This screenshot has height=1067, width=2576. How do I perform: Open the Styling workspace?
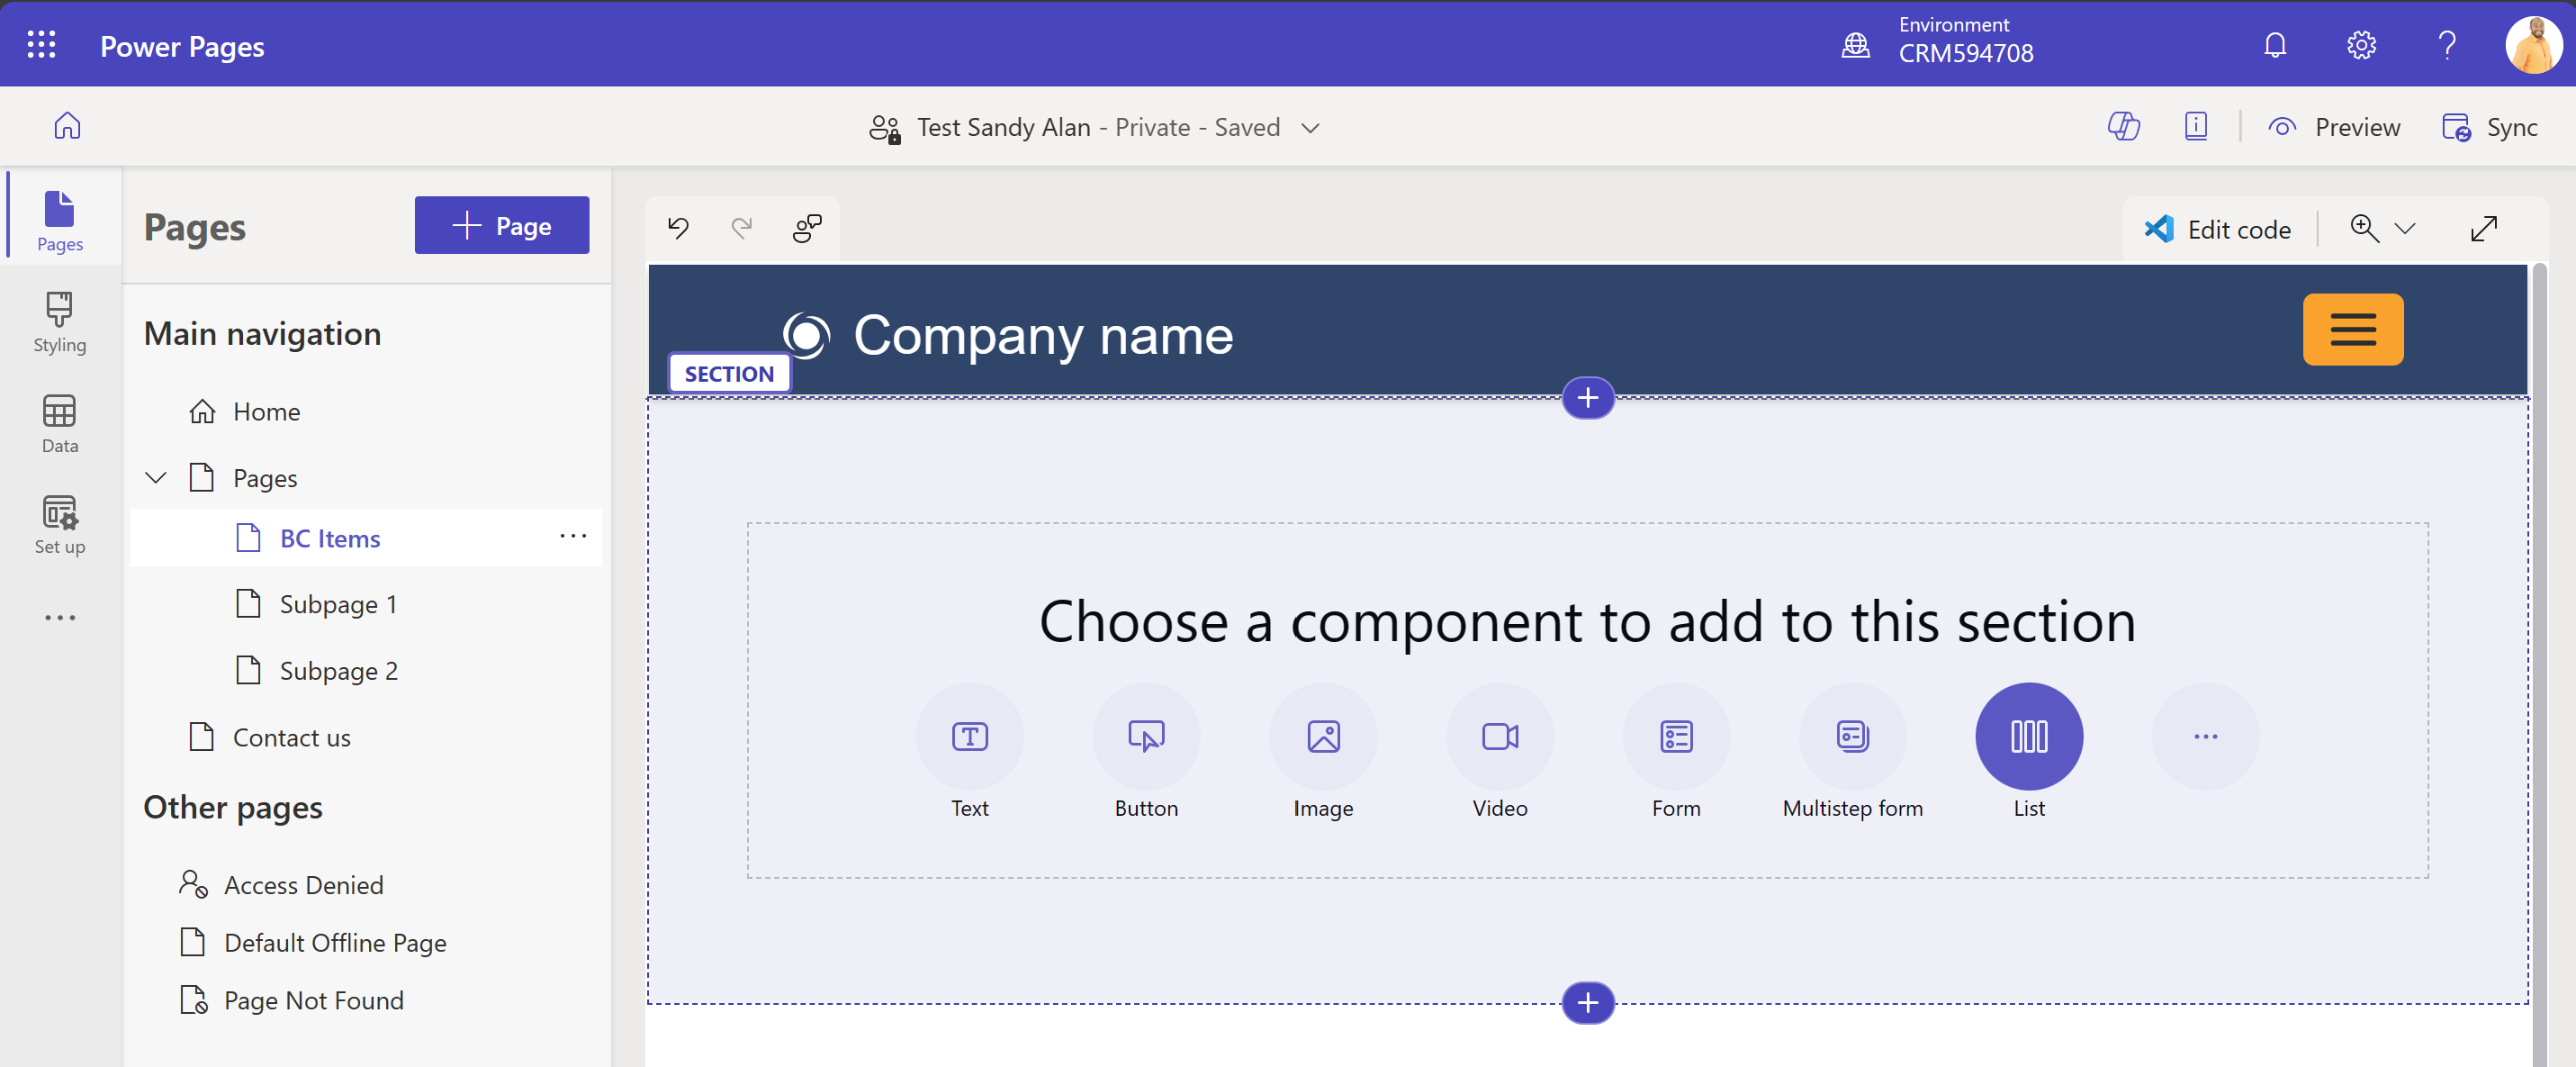click(x=60, y=321)
